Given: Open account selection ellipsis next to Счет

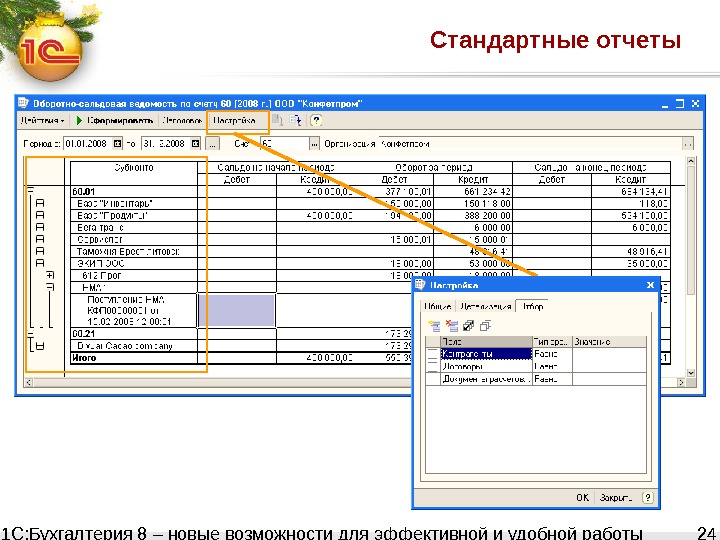Looking at the screenshot, I should click(x=314, y=144).
